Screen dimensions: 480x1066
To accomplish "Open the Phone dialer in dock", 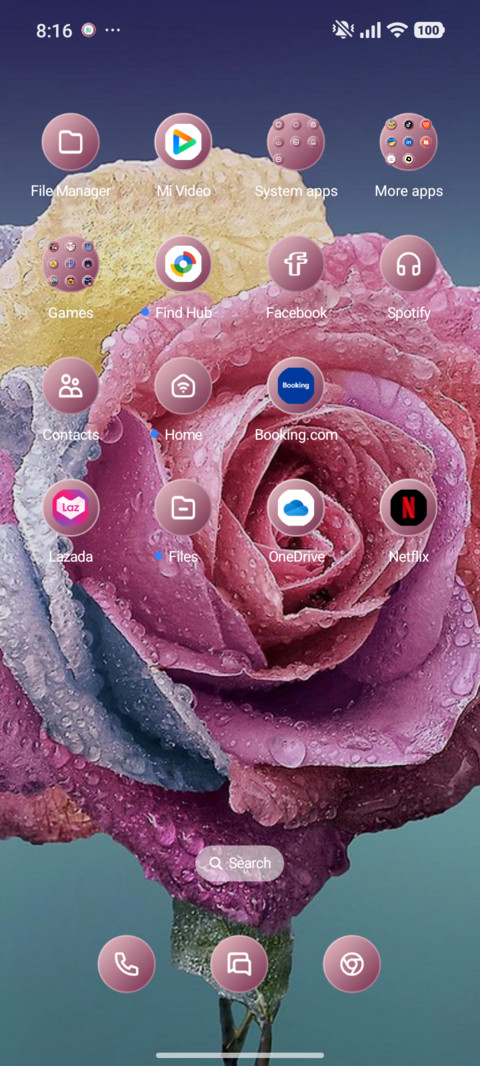I will (x=126, y=964).
